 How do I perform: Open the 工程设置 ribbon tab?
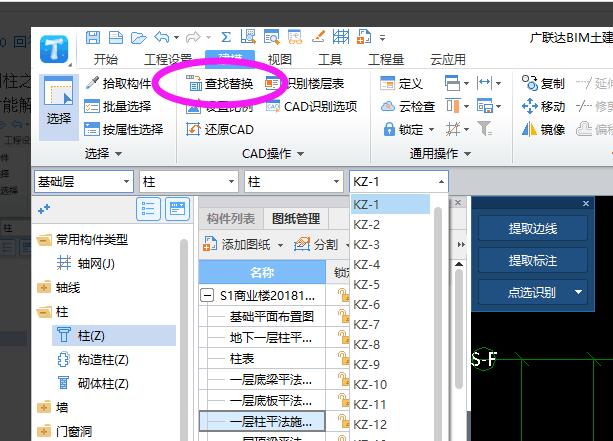[168, 59]
